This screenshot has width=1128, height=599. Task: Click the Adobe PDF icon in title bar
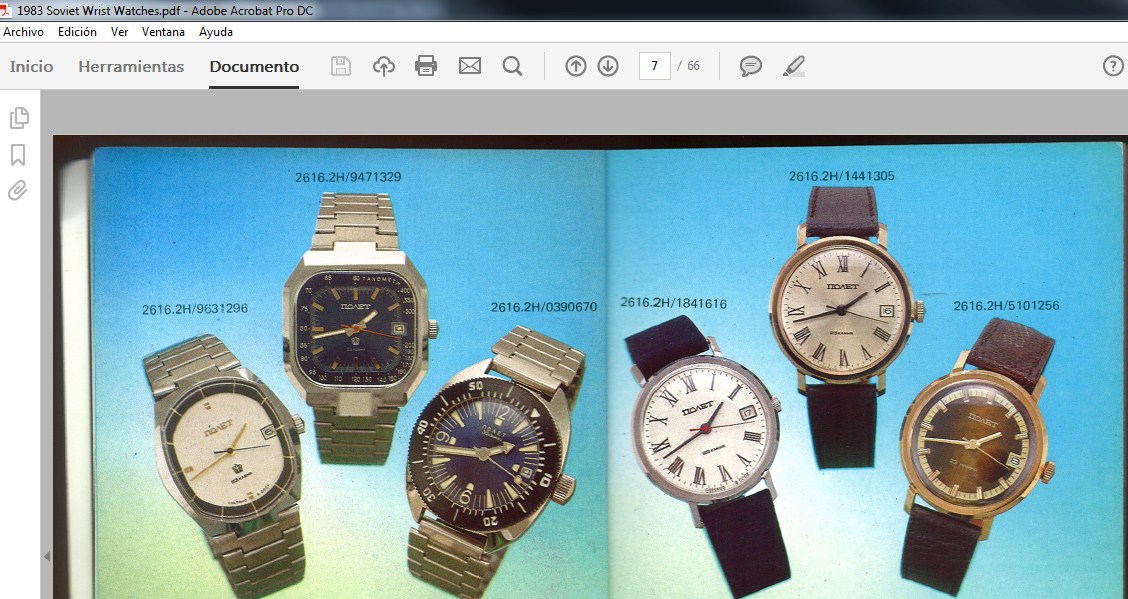[x=6, y=11]
